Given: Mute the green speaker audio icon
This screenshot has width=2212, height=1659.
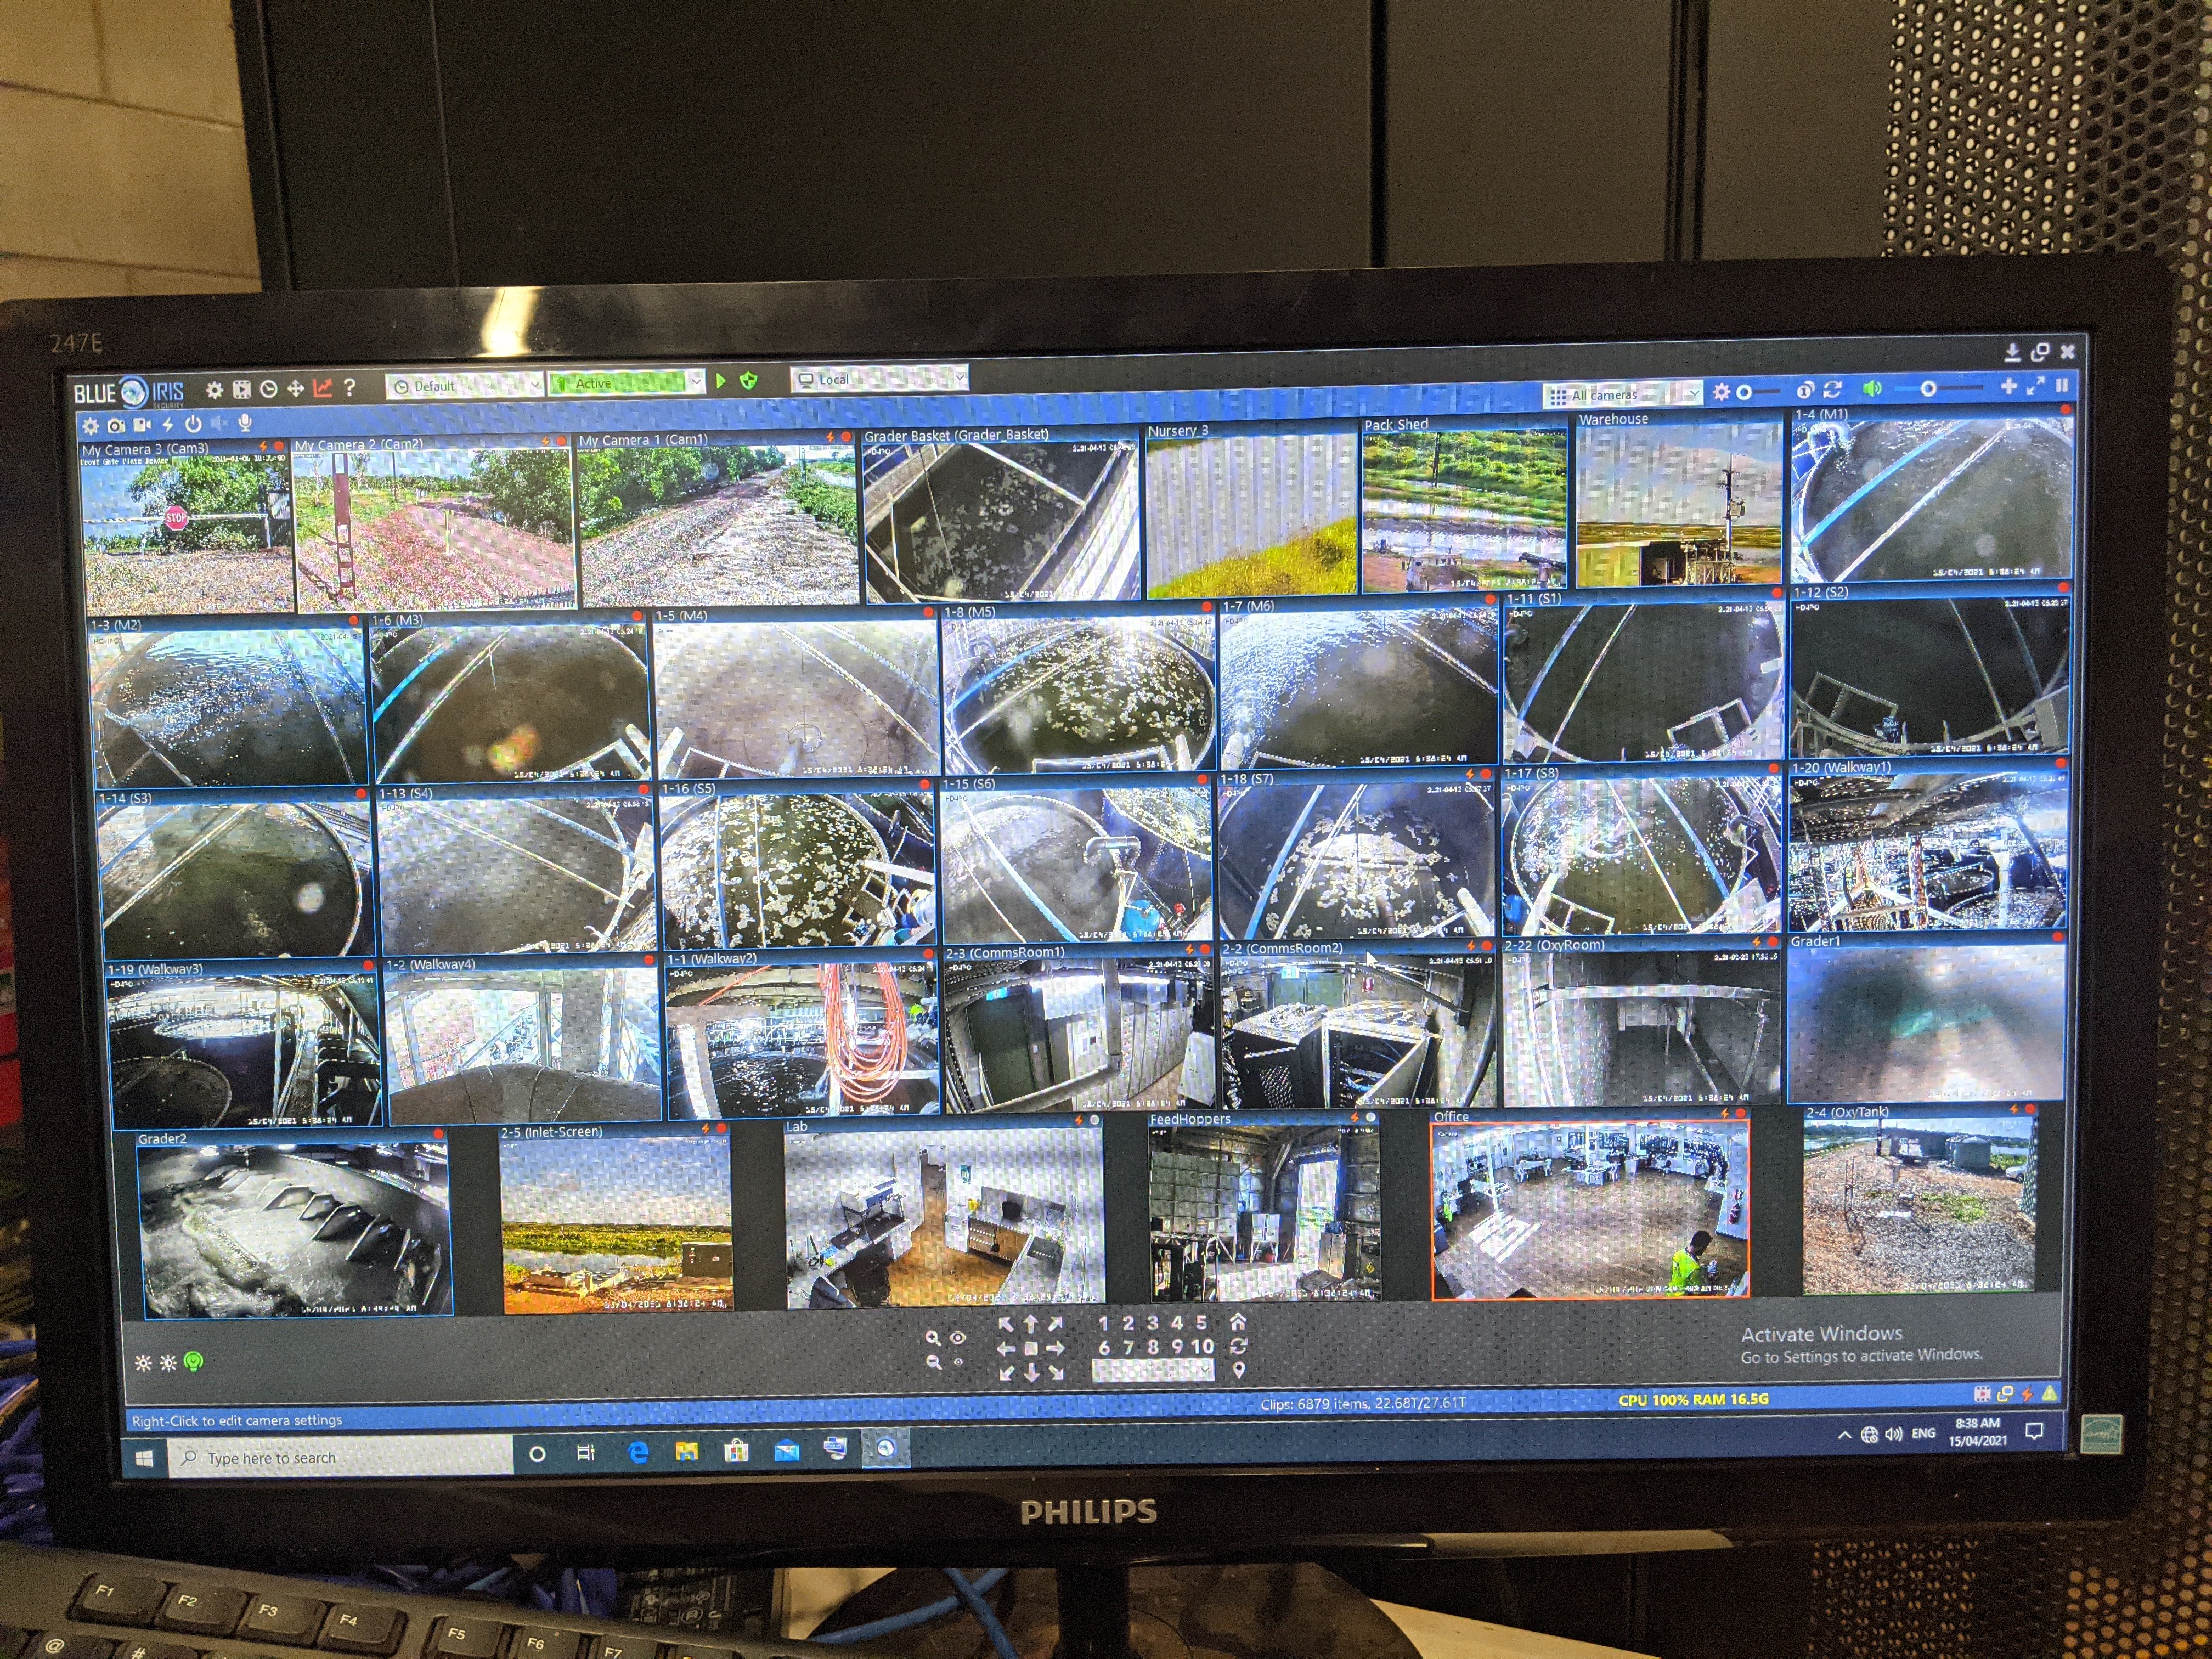Looking at the screenshot, I should coord(1871,388).
